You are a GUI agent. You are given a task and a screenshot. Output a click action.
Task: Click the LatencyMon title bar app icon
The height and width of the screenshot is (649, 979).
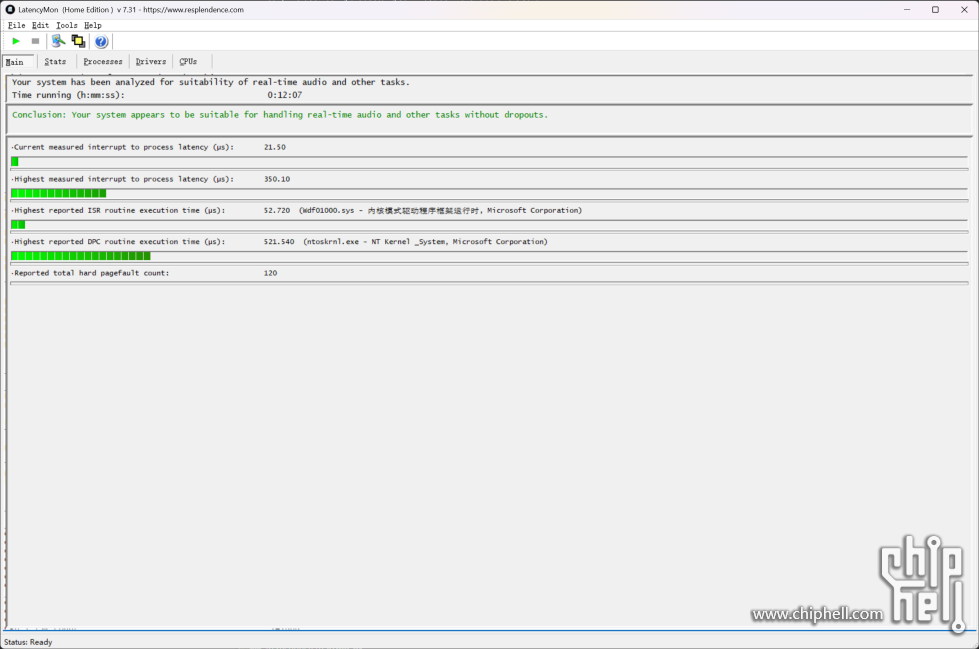pos(10,9)
